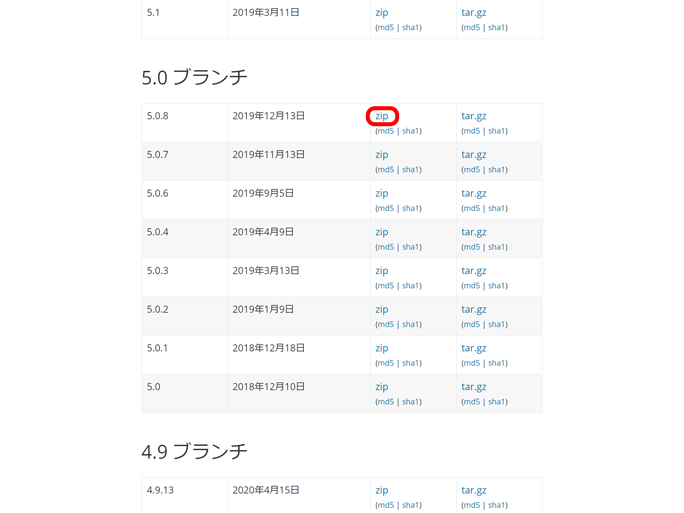Screen dimensions: 684x513
Task: Download the zip for version 5.0.7
Action: pos(382,155)
